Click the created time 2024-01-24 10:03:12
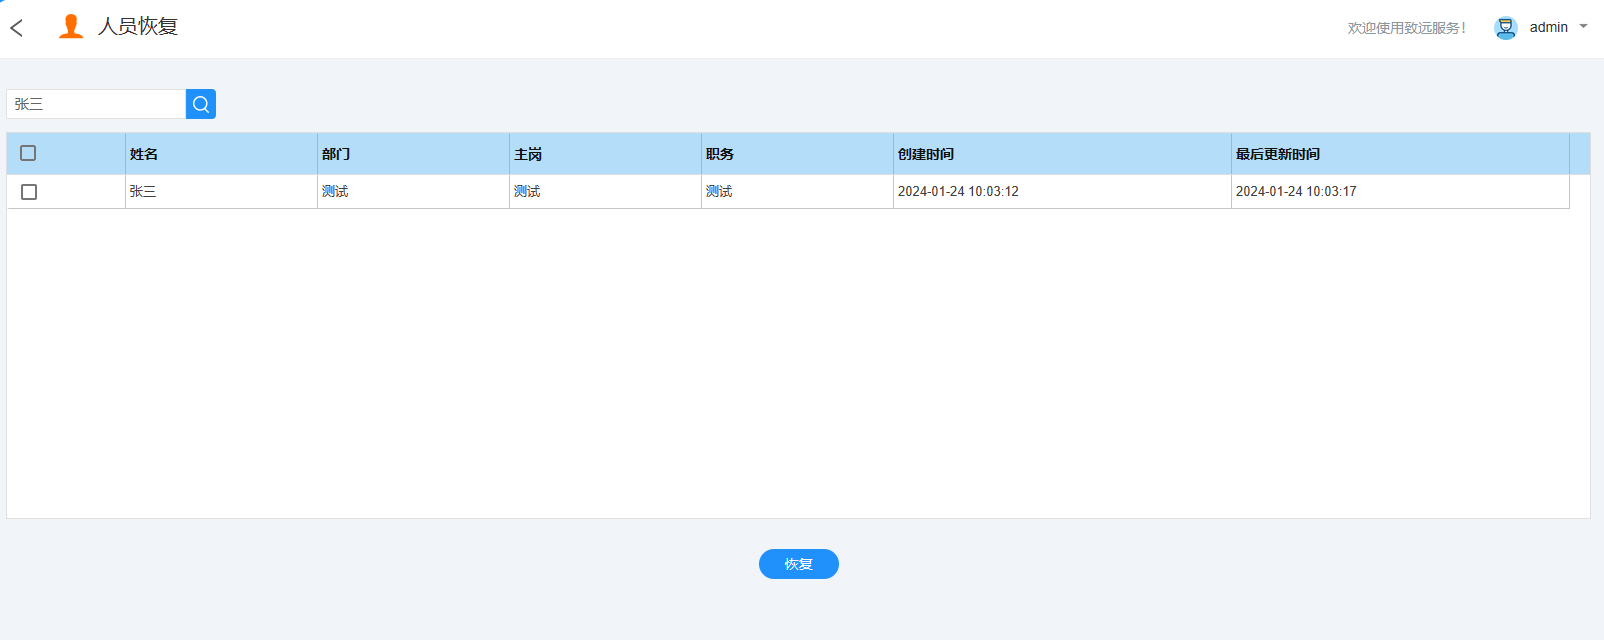Screen dimensions: 1604x640 pos(958,191)
